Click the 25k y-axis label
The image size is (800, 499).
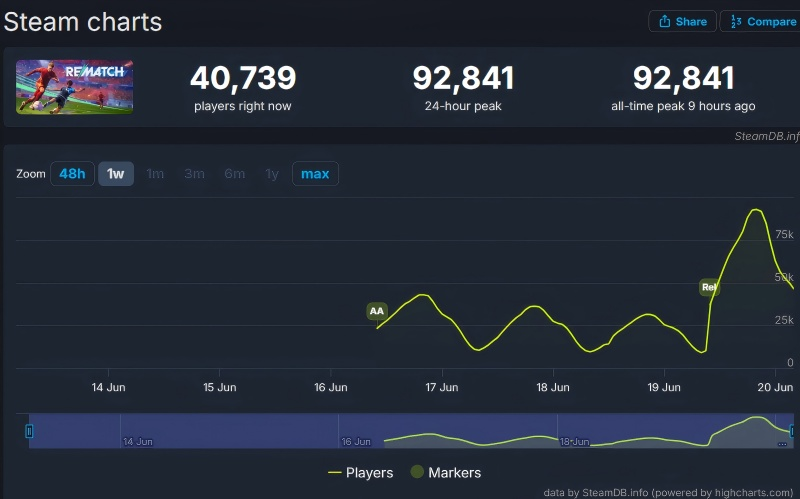pos(784,320)
